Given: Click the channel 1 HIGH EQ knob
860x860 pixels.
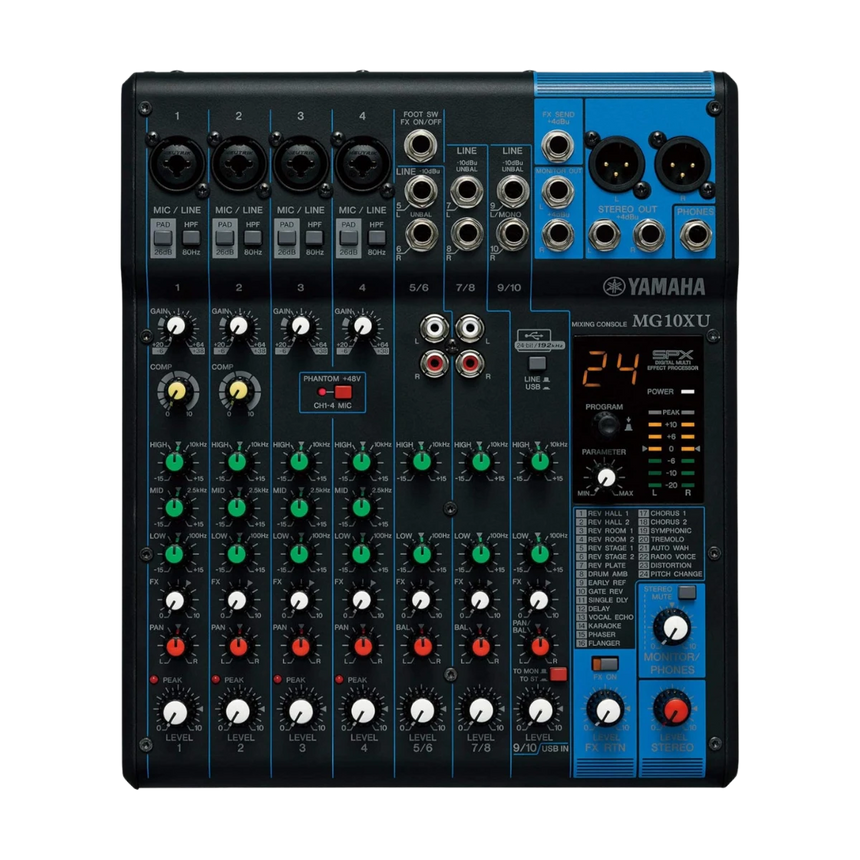Looking at the screenshot, I should [x=176, y=462].
